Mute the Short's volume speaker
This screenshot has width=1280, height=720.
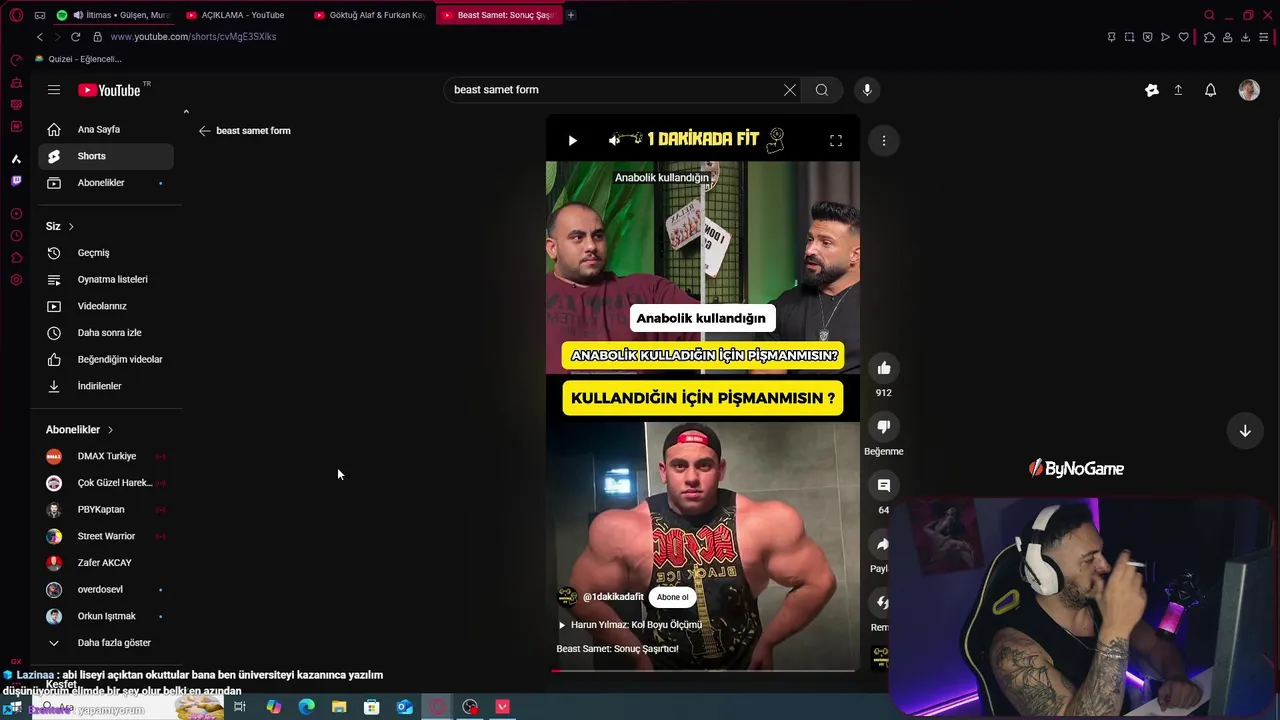tap(614, 141)
